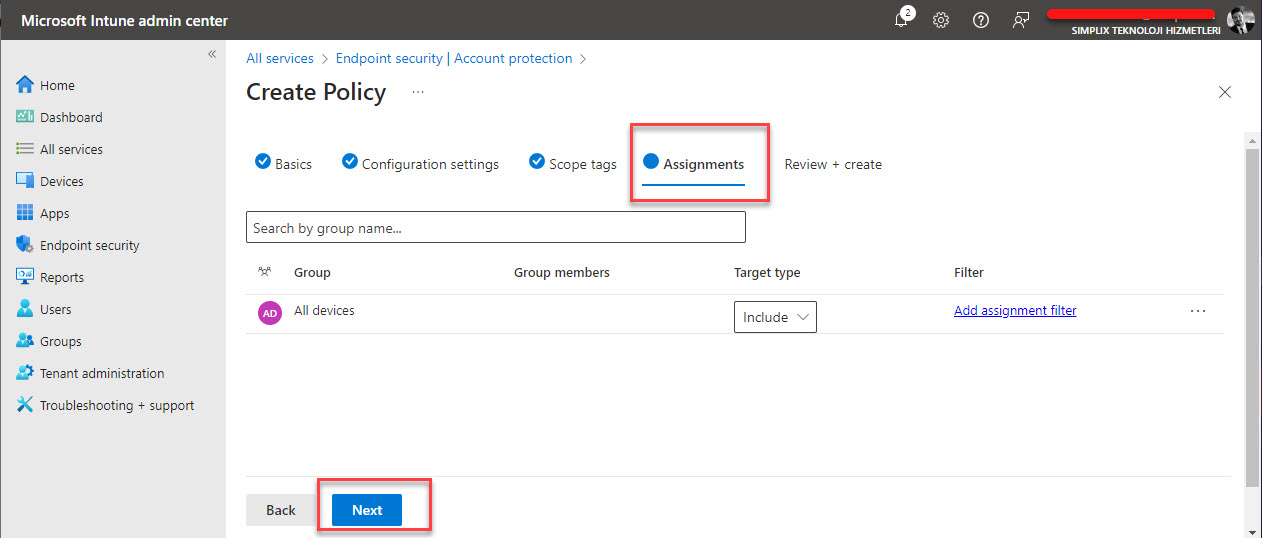The image size is (1262, 538).
Task: Click the Home icon in sidebar
Action: pos(25,85)
